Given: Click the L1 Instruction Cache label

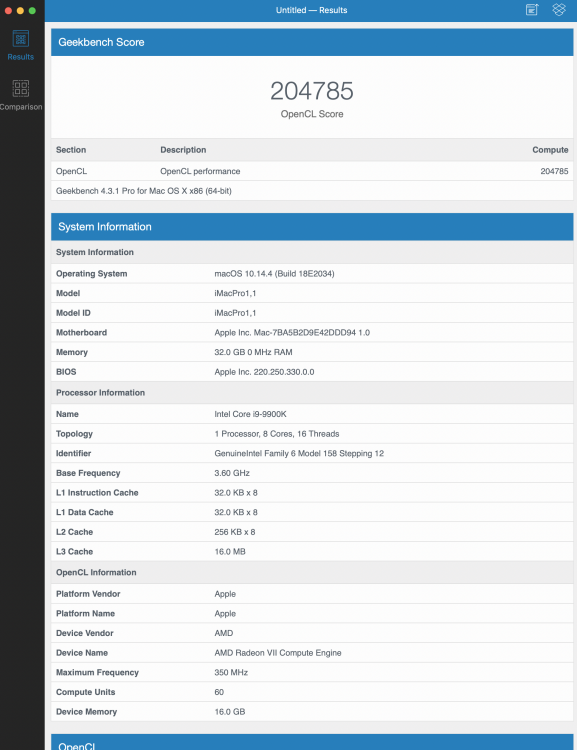Looking at the screenshot, I should (x=97, y=493).
